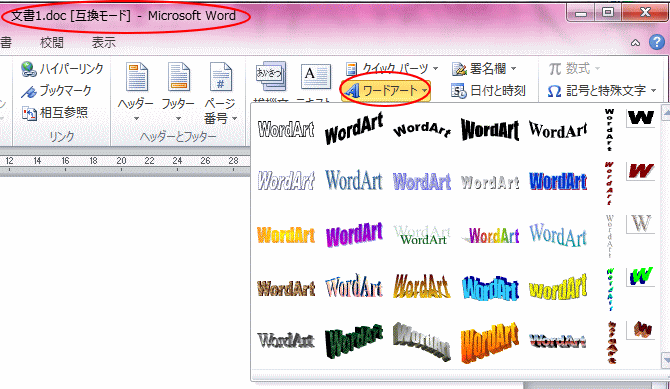Select the black W WordArt style thumbnail

(x=641, y=118)
